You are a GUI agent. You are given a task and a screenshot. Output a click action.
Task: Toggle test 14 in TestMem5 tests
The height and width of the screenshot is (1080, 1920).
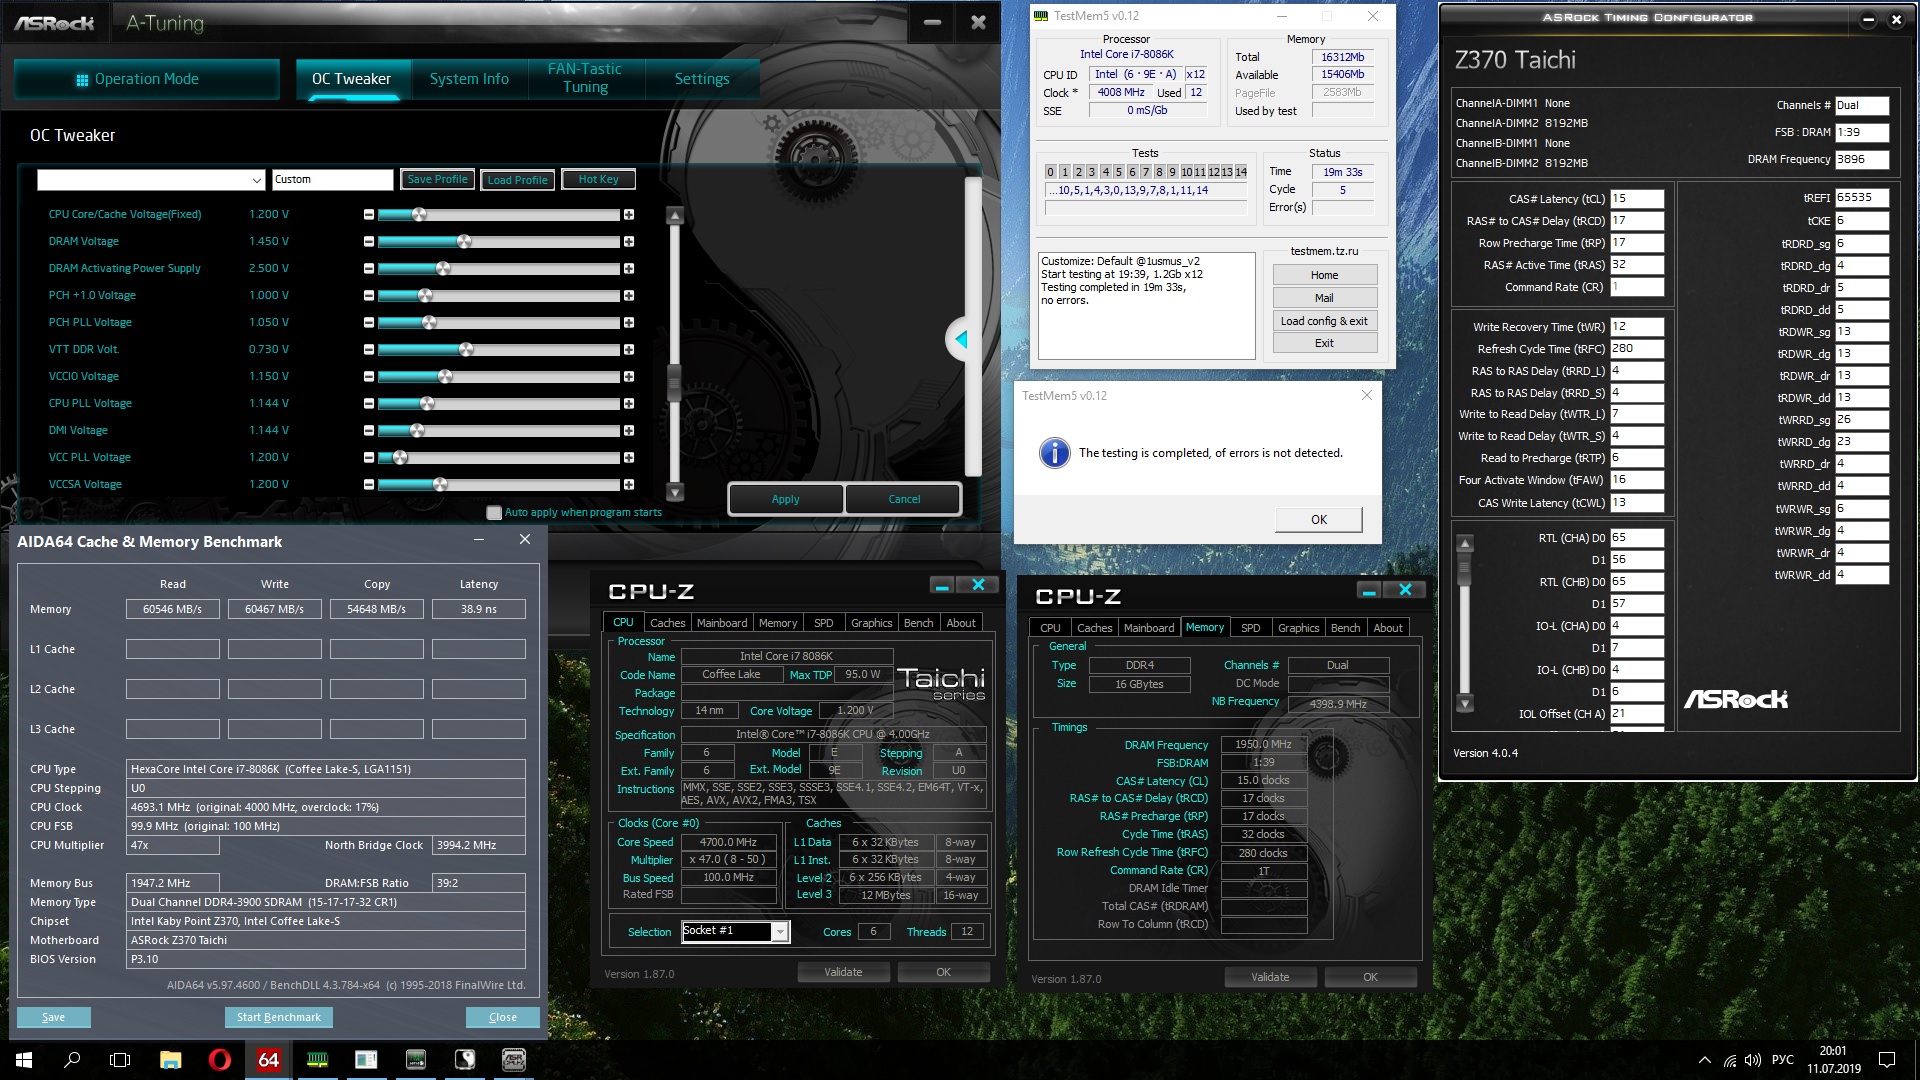click(x=1241, y=172)
